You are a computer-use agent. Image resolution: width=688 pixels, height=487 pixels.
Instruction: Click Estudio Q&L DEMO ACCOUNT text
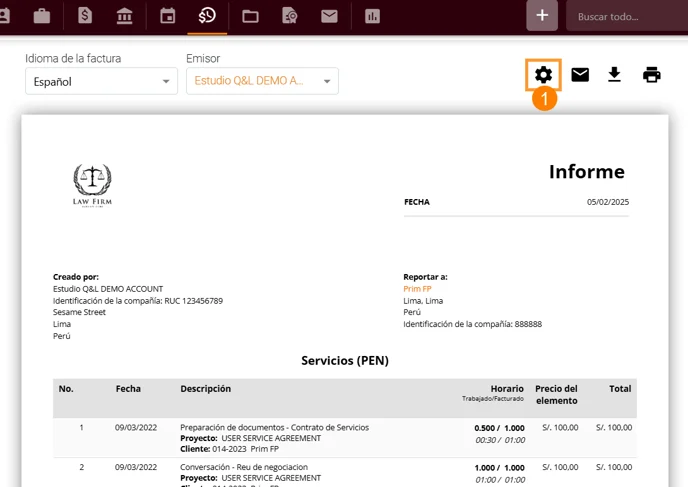point(108,289)
